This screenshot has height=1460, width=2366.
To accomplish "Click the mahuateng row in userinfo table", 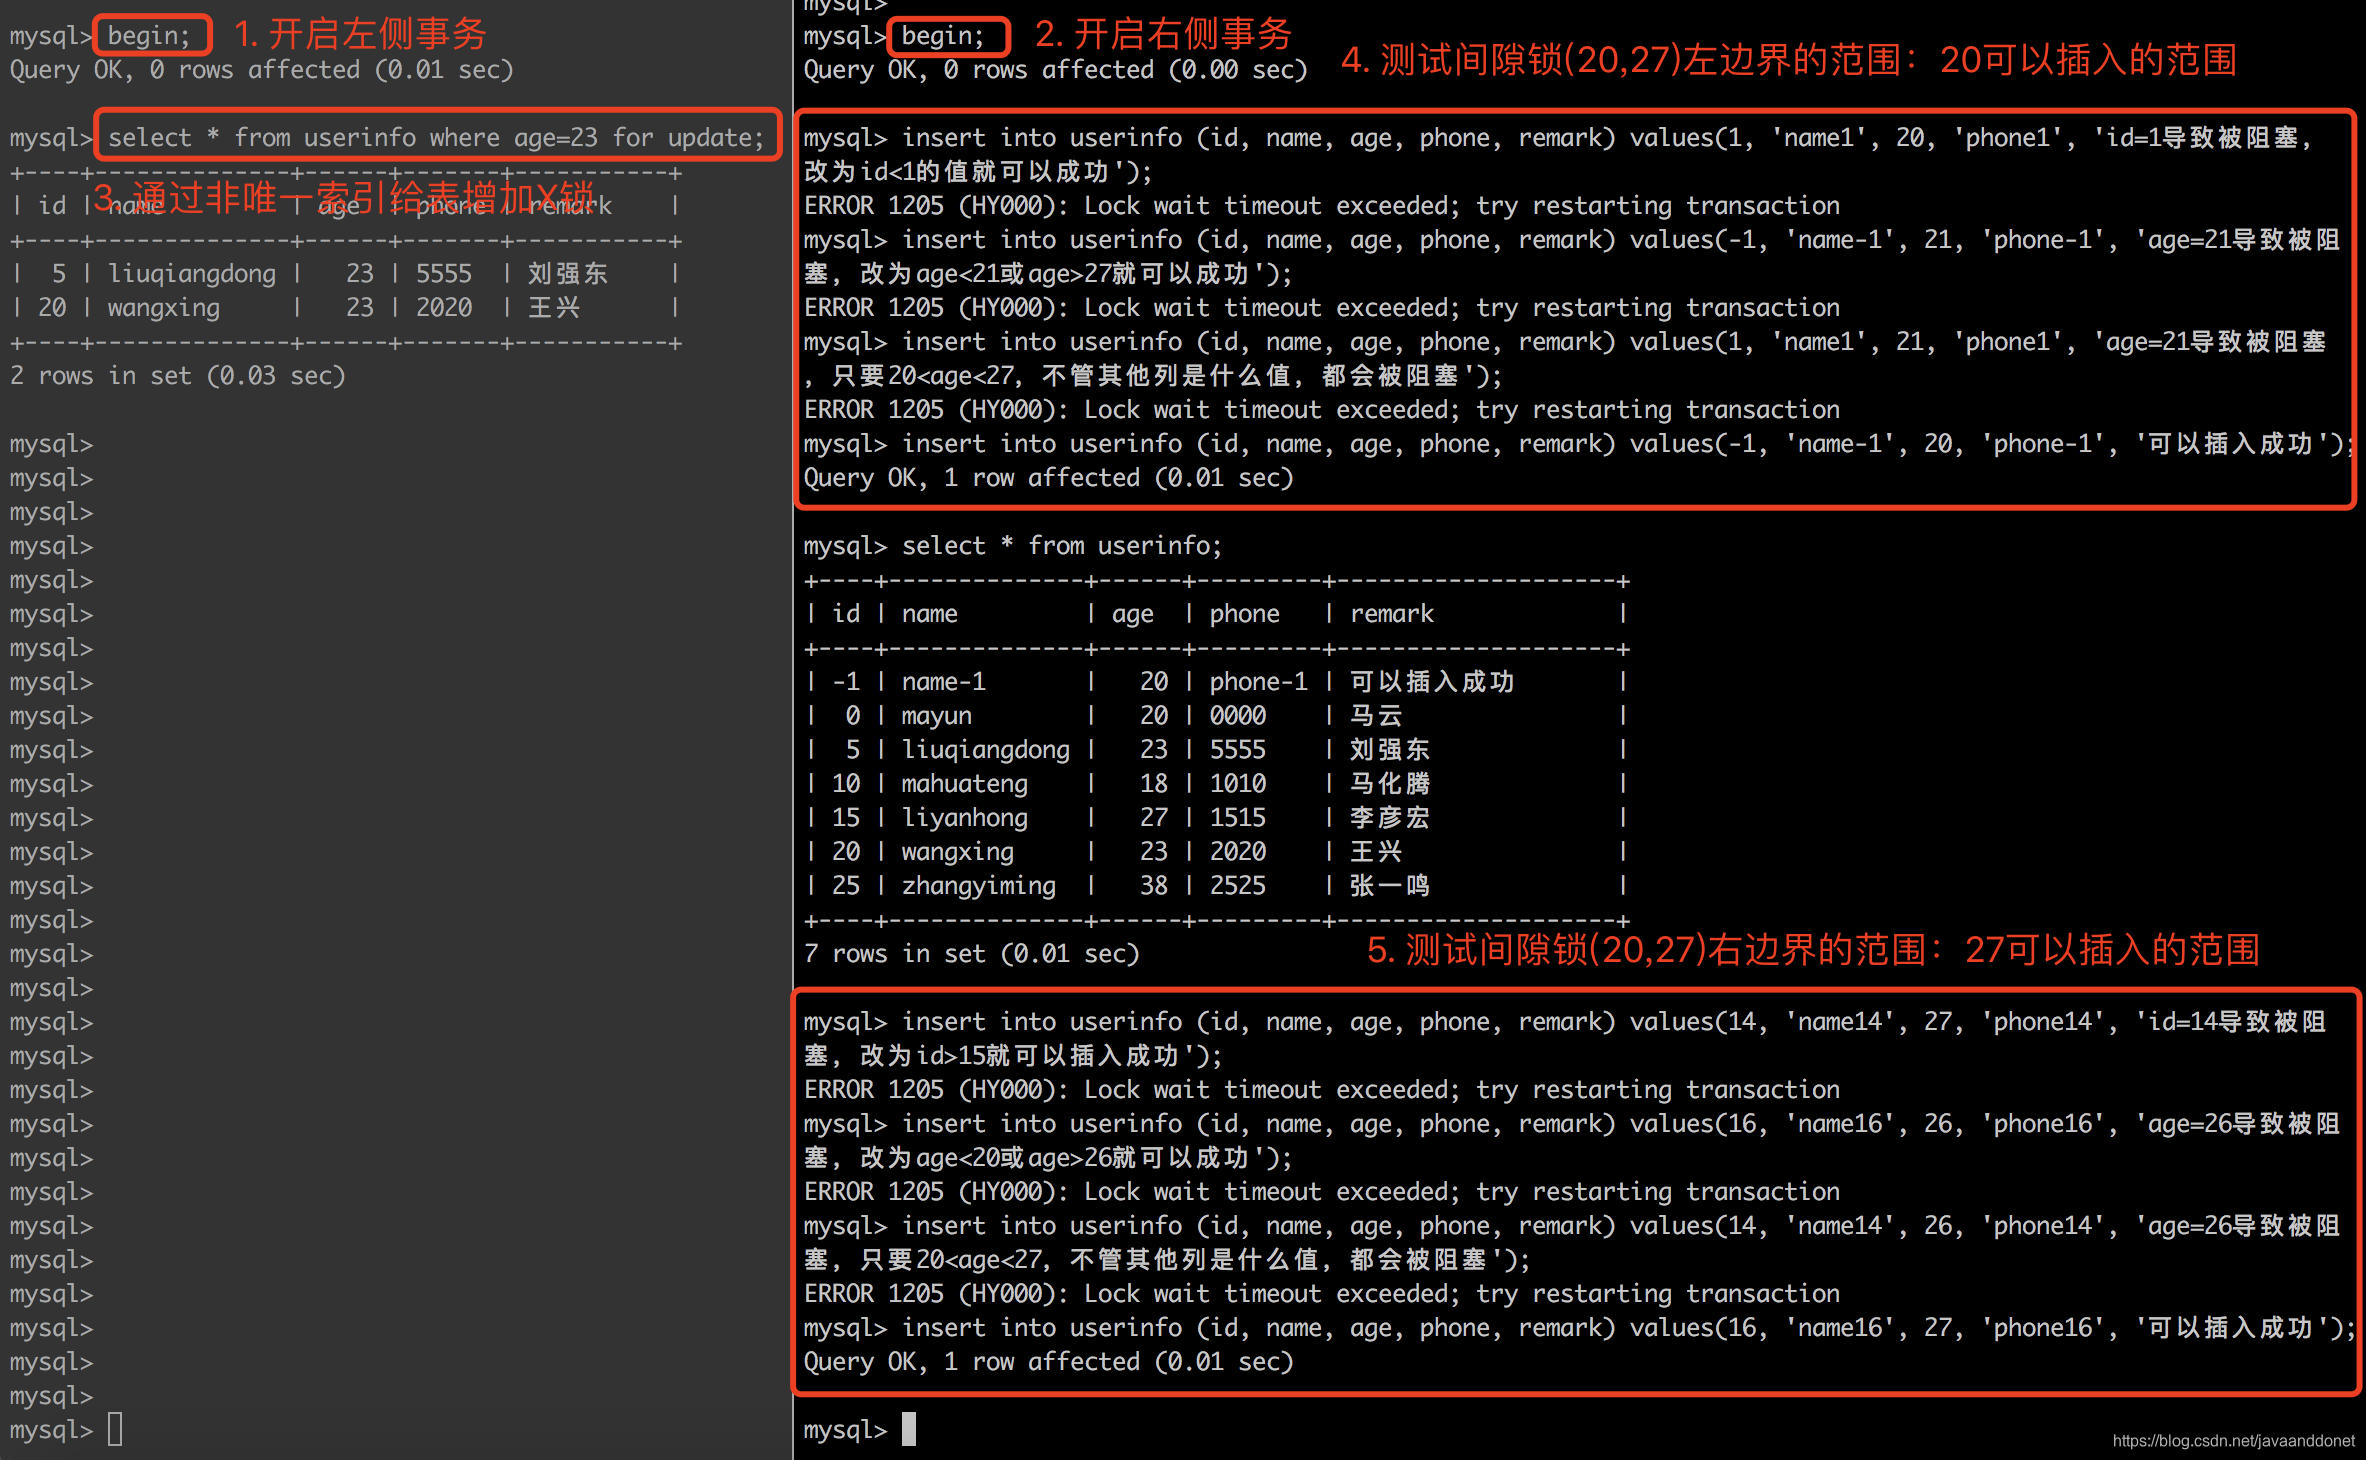I will pos(964,783).
